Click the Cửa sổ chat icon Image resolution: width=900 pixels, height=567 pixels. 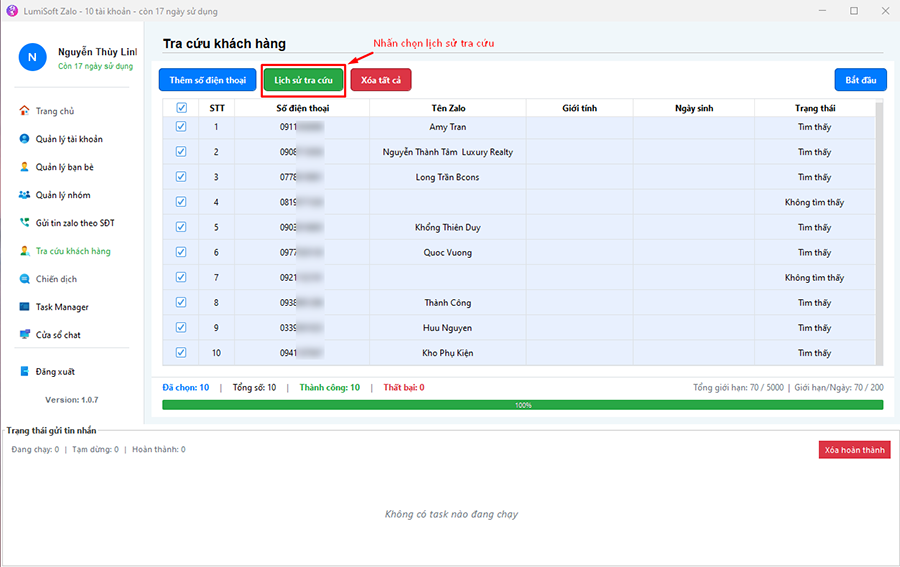[24, 335]
